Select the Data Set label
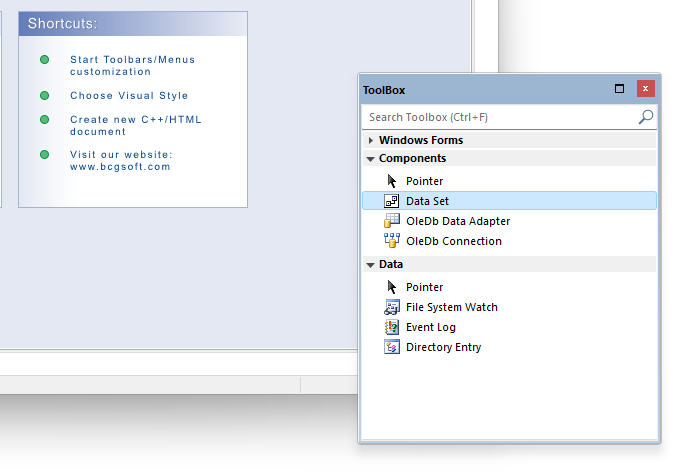Screen dimensions: 697x472 point(427,201)
